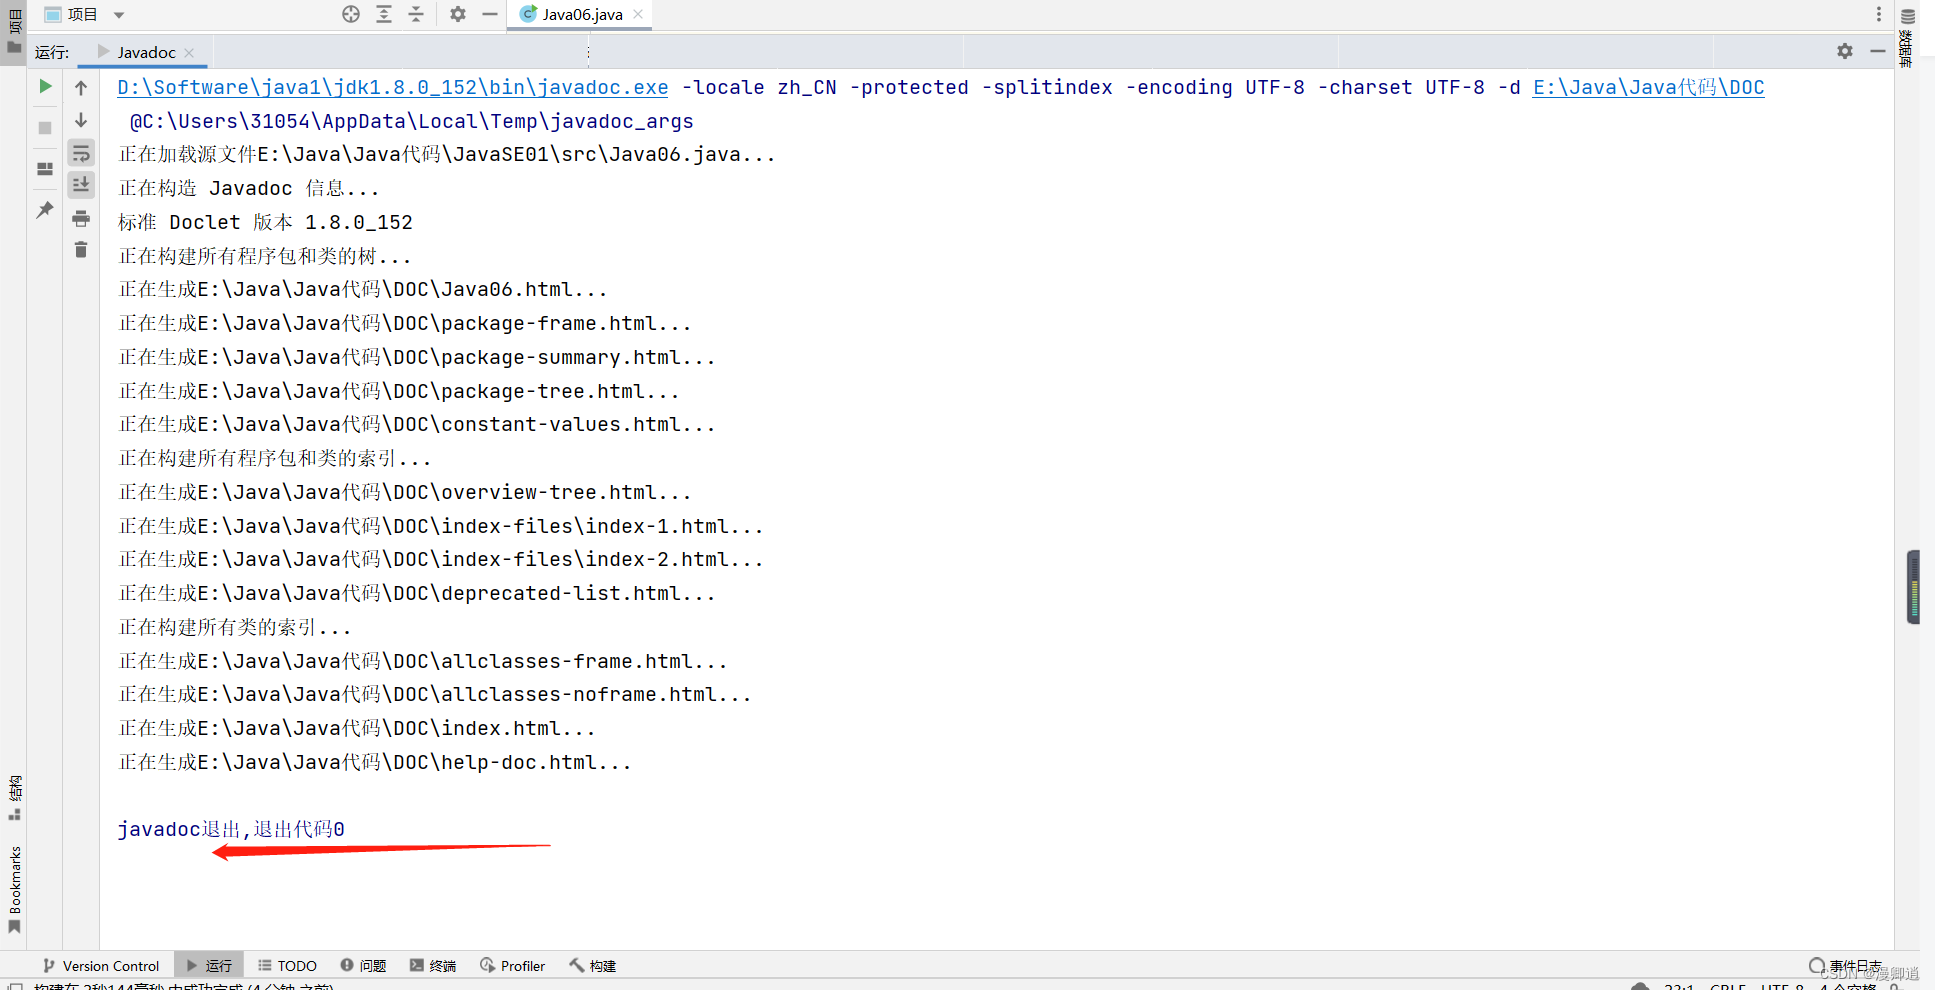
Task: Open javadoc.exe path link
Action: click(393, 87)
